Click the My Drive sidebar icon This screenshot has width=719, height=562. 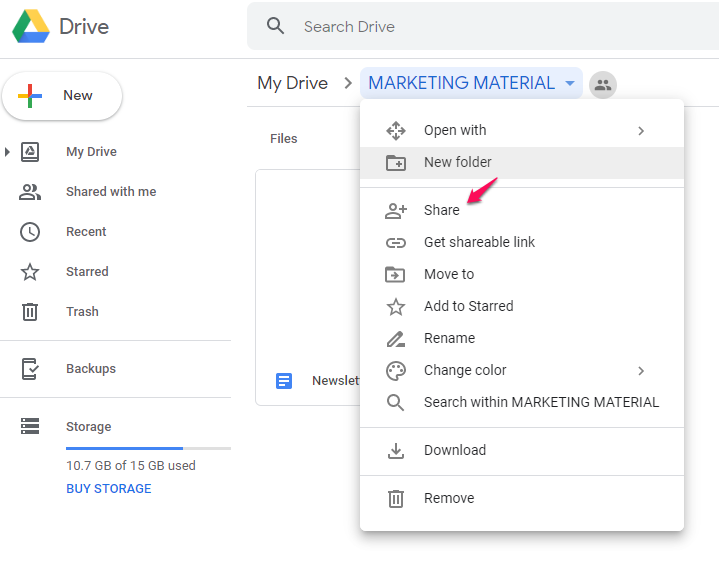pyautogui.click(x=30, y=152)
